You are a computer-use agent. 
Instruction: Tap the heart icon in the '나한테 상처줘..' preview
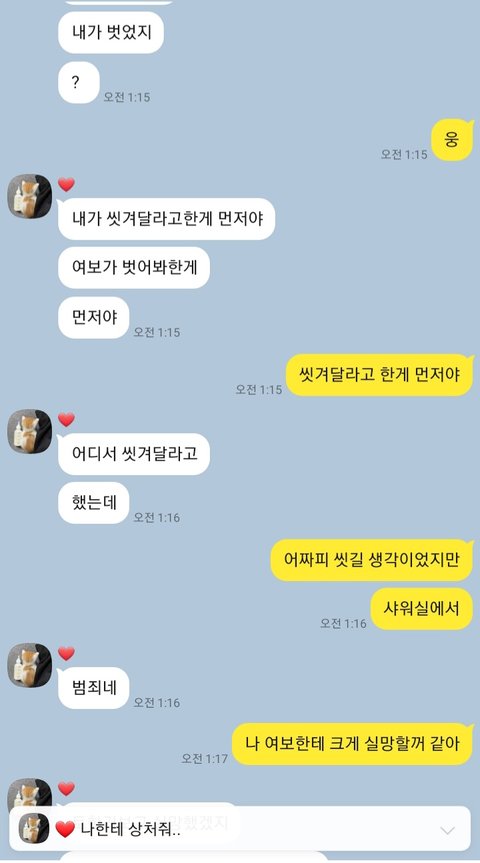coord(65,829)
